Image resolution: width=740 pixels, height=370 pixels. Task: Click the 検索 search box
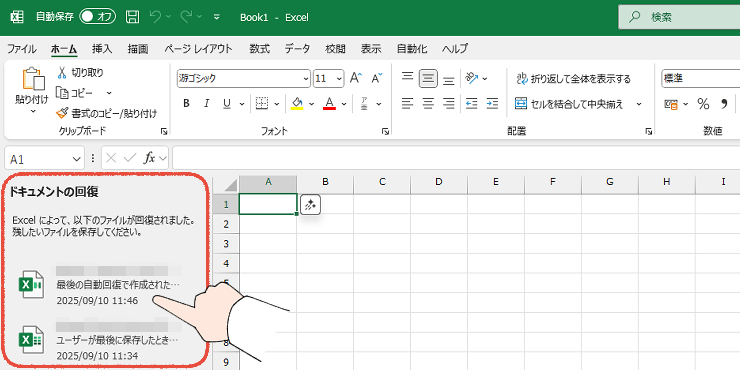pyautogui.click(x=680, y=17)
